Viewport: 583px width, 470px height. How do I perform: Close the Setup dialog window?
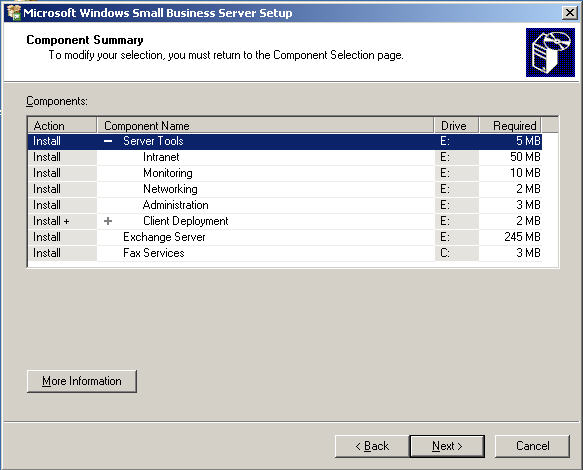click(570, 13)
